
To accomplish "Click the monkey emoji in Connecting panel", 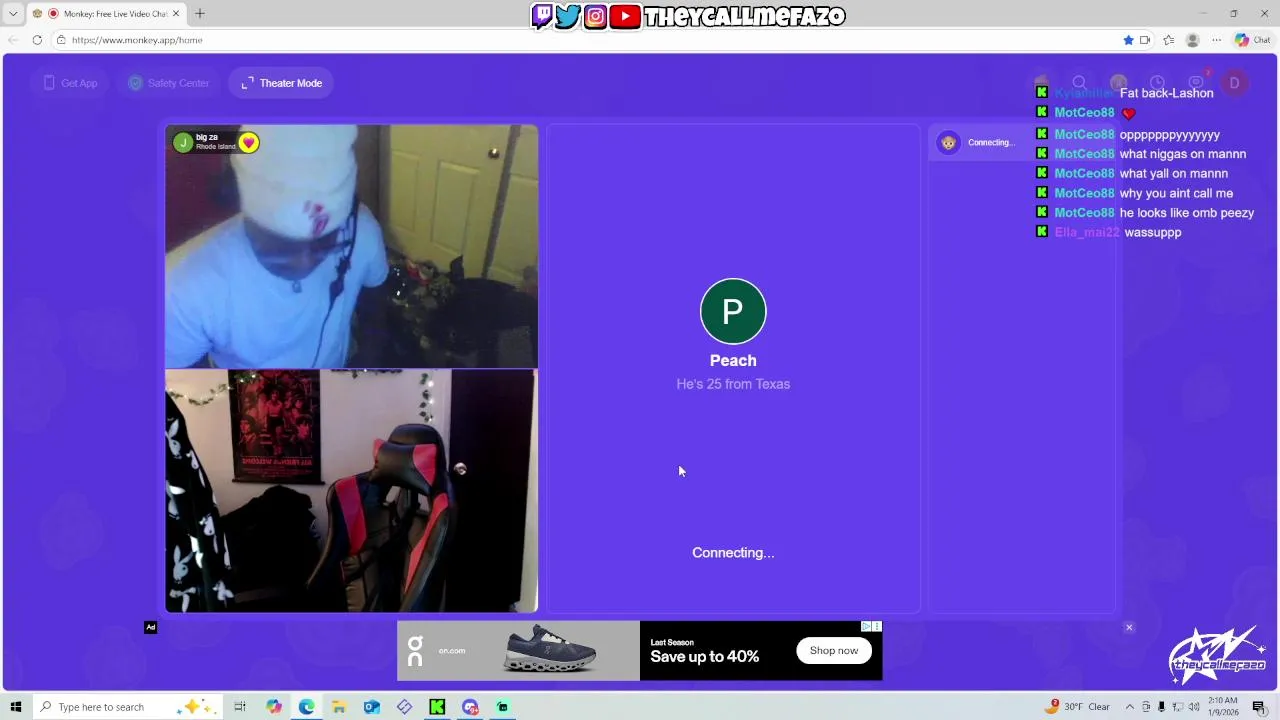I will click(x=948, y=142).
